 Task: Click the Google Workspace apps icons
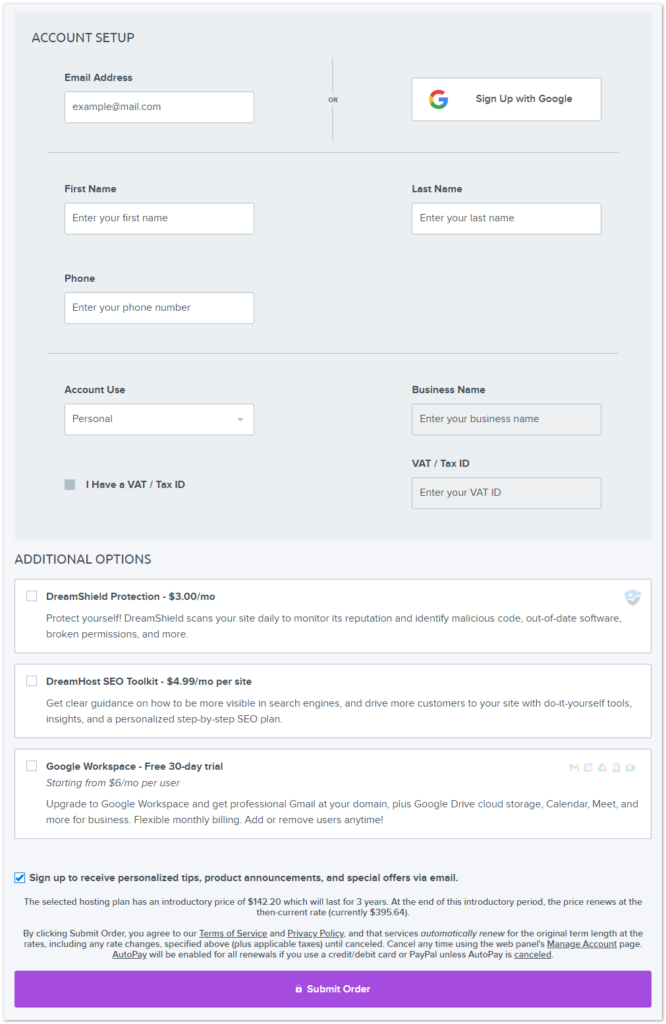point(603,767)
